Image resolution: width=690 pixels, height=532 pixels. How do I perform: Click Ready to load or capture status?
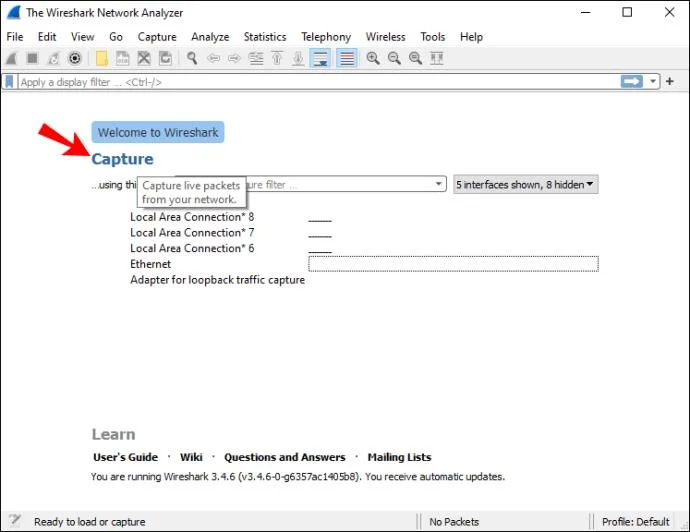point(90,522)
